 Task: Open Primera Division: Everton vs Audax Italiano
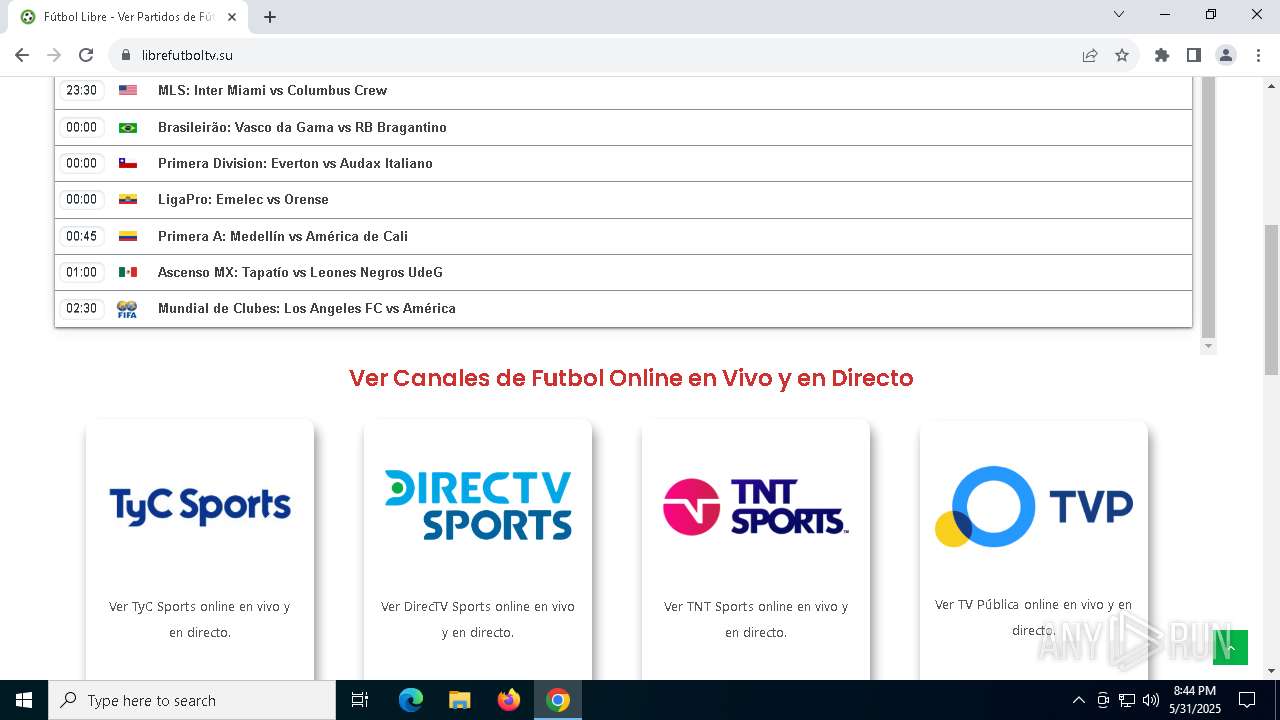(295, 163)
